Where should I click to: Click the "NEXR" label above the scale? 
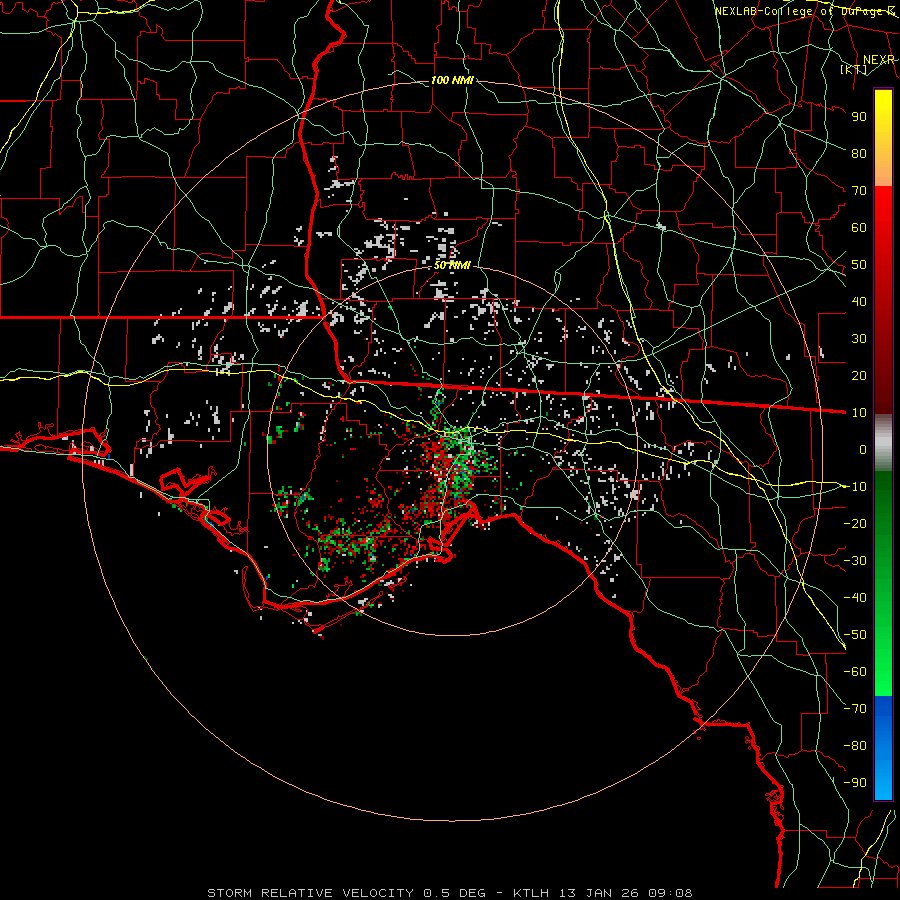(x=878, y=59)
